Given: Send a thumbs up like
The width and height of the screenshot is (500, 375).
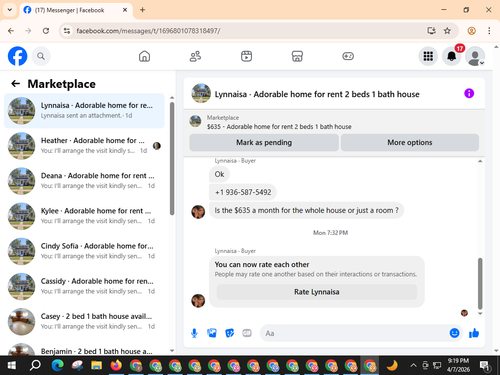Looking at the screenshot, I should (x=474, y=333).
